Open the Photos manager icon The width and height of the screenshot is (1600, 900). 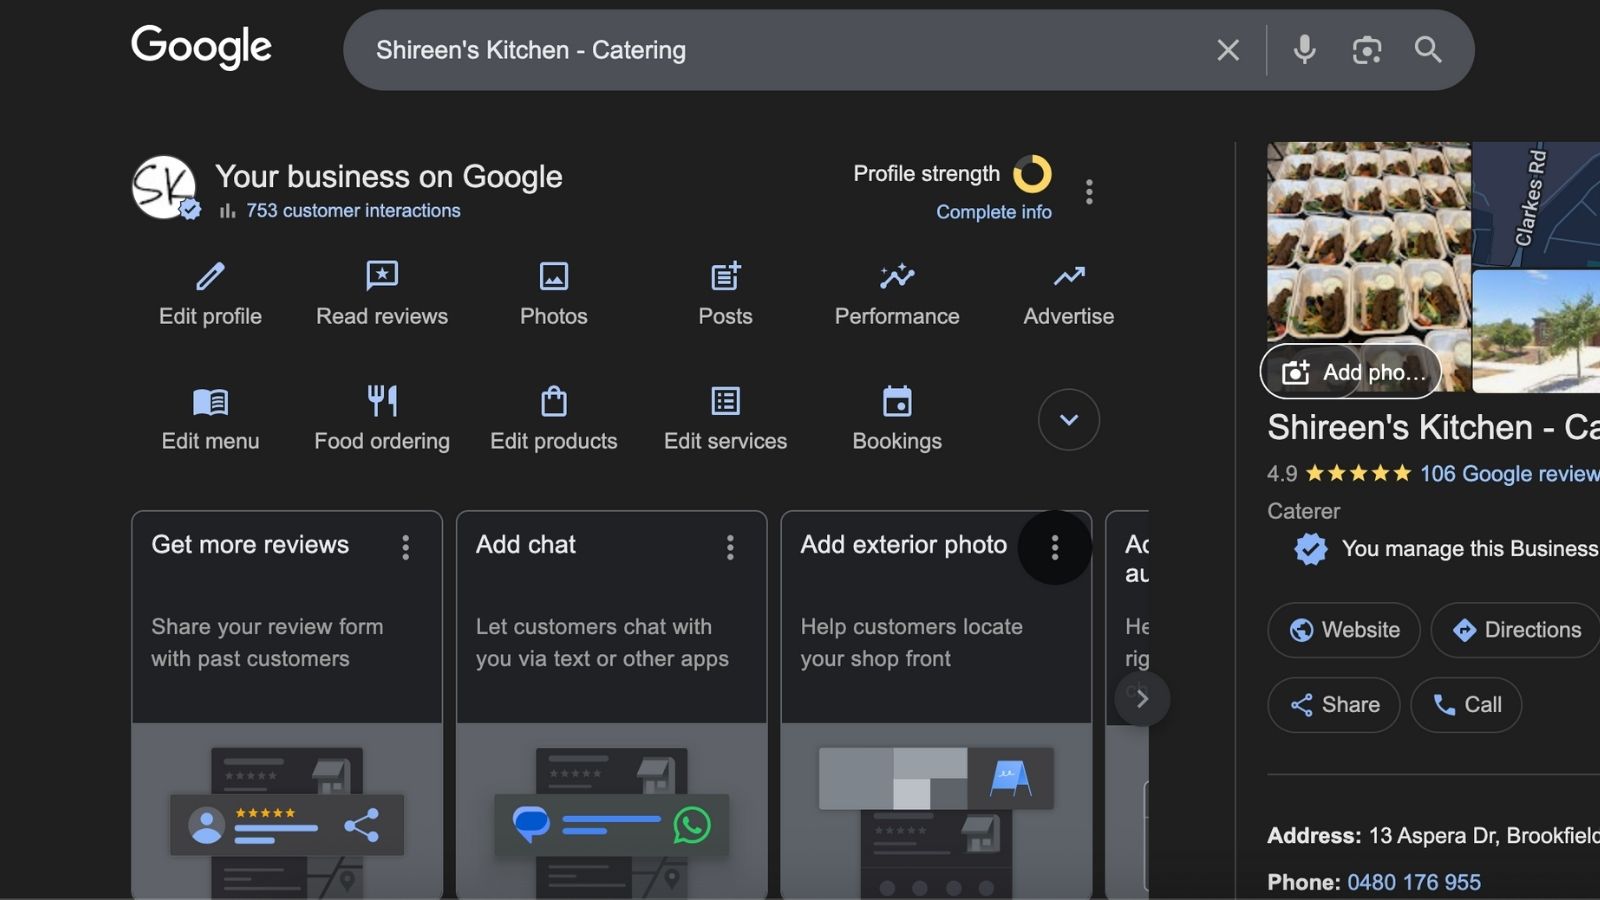553,276
